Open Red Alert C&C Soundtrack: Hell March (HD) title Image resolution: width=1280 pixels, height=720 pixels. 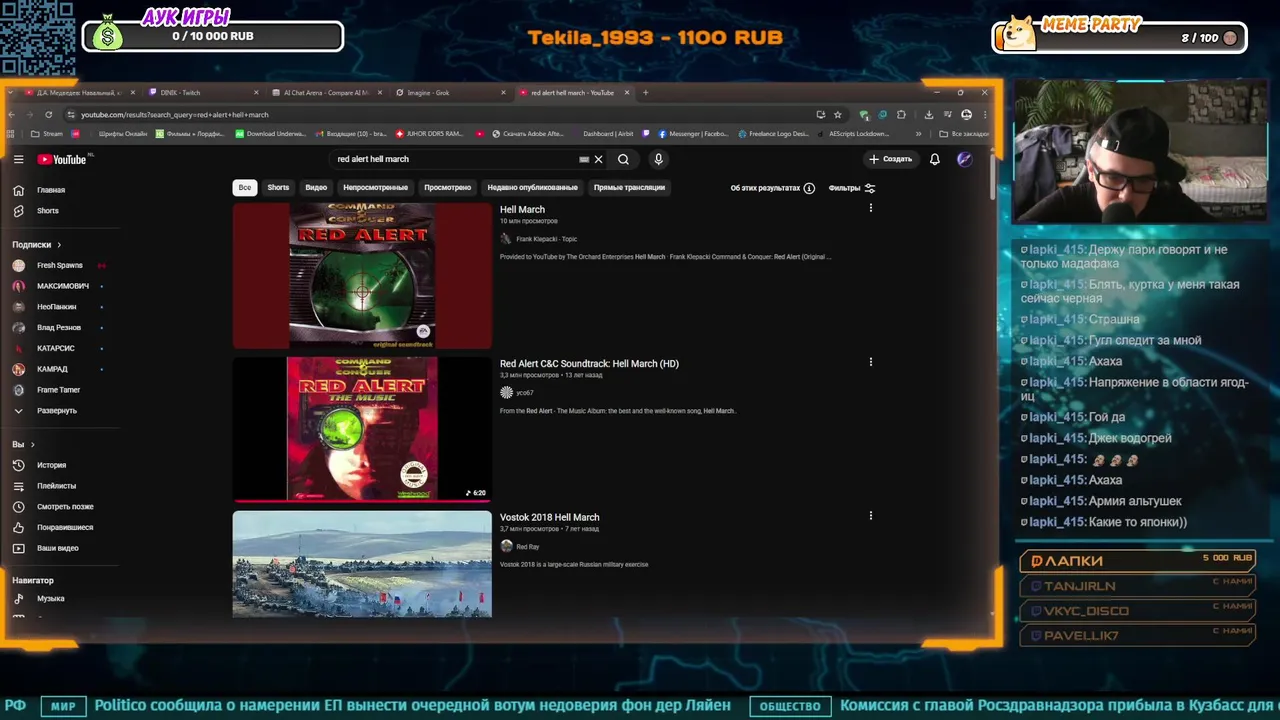point(589,364)
